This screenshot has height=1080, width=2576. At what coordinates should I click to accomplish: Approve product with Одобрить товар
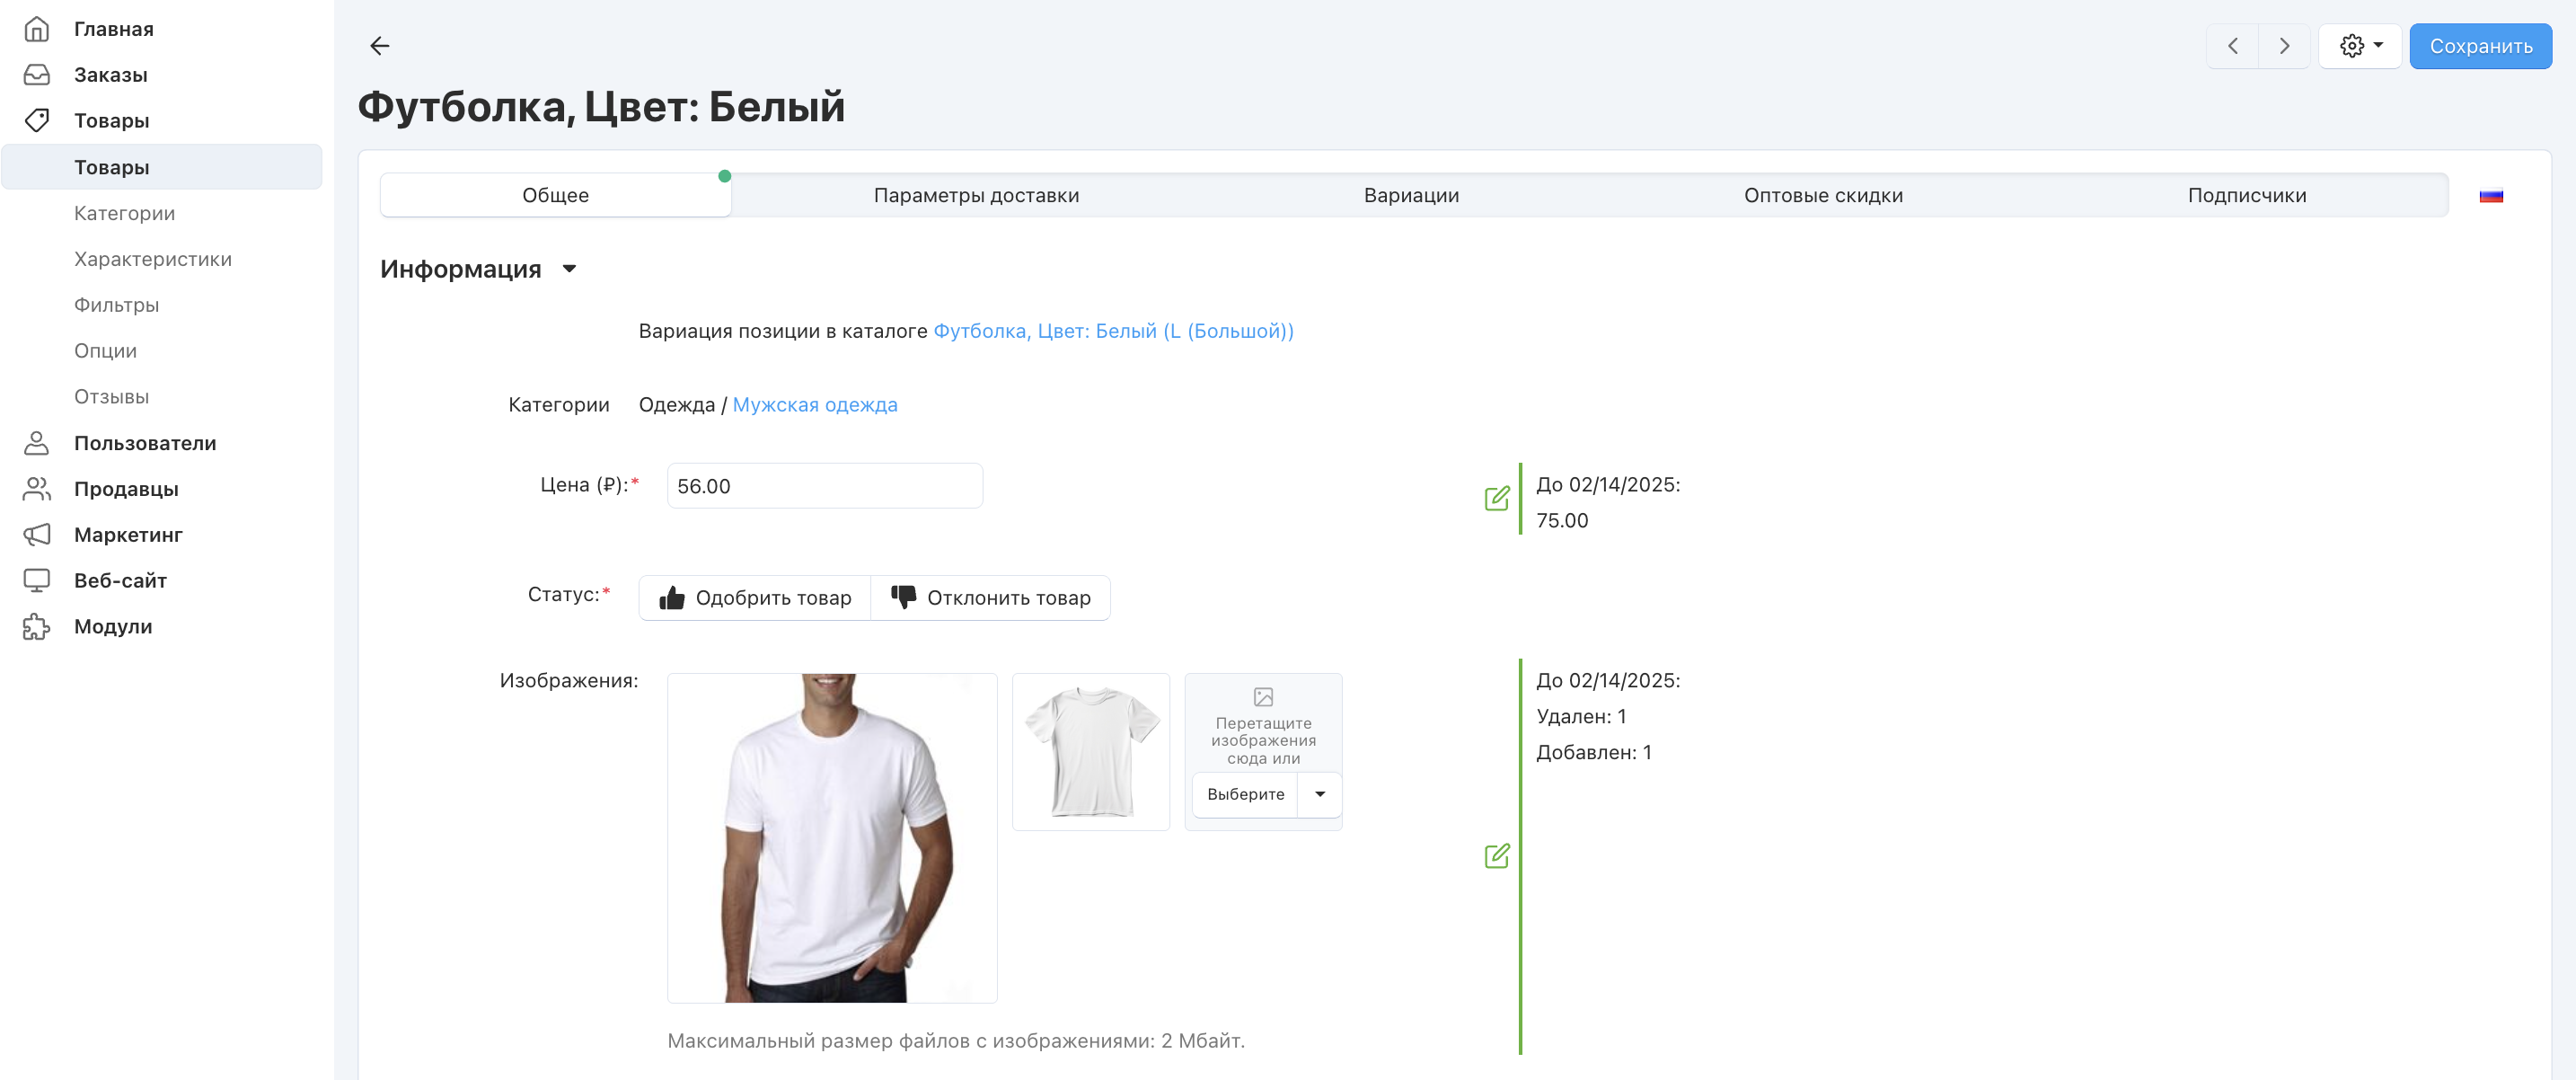pyautogui.click(x=755, y=598)
